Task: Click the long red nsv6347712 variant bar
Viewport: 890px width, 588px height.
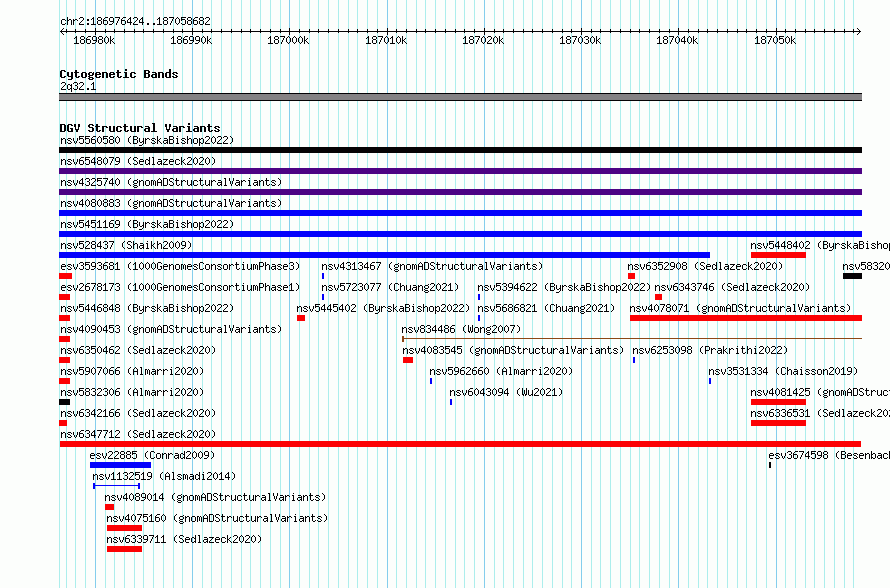Action: point(460,444)
